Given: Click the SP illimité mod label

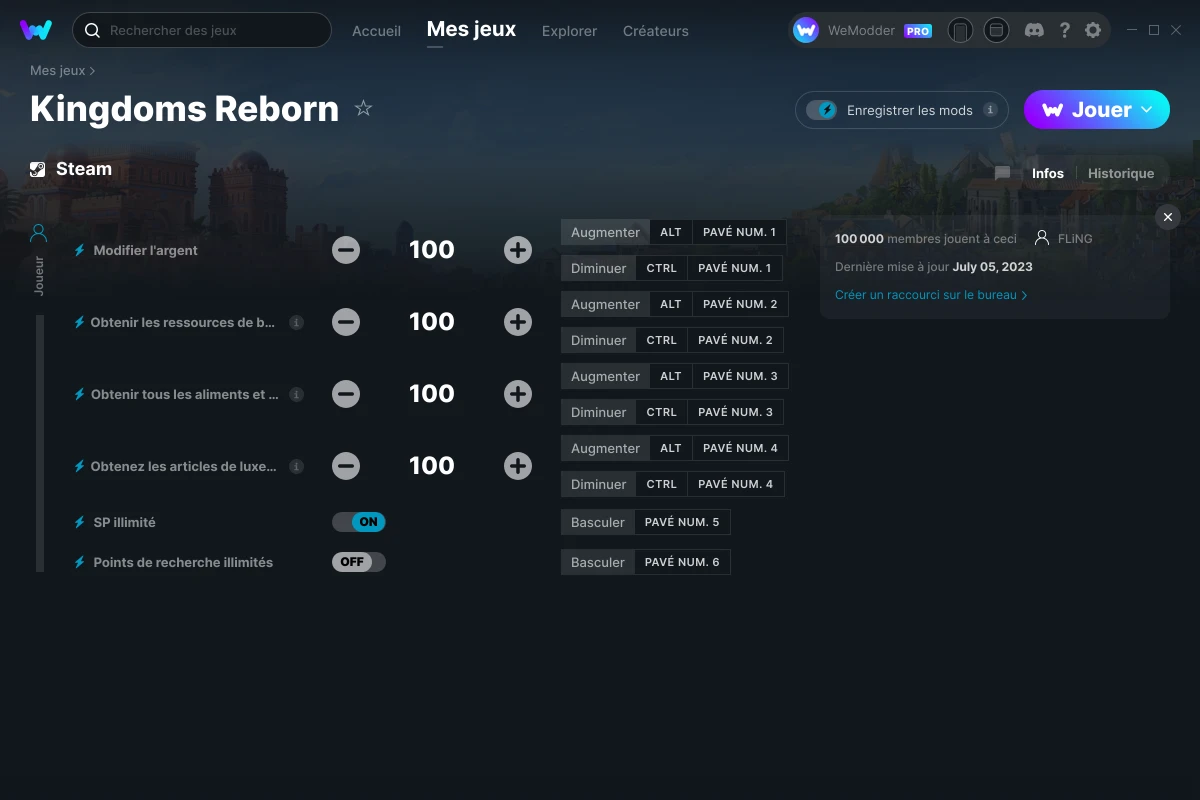Looking at the screenshot, I should click(124, 522).
